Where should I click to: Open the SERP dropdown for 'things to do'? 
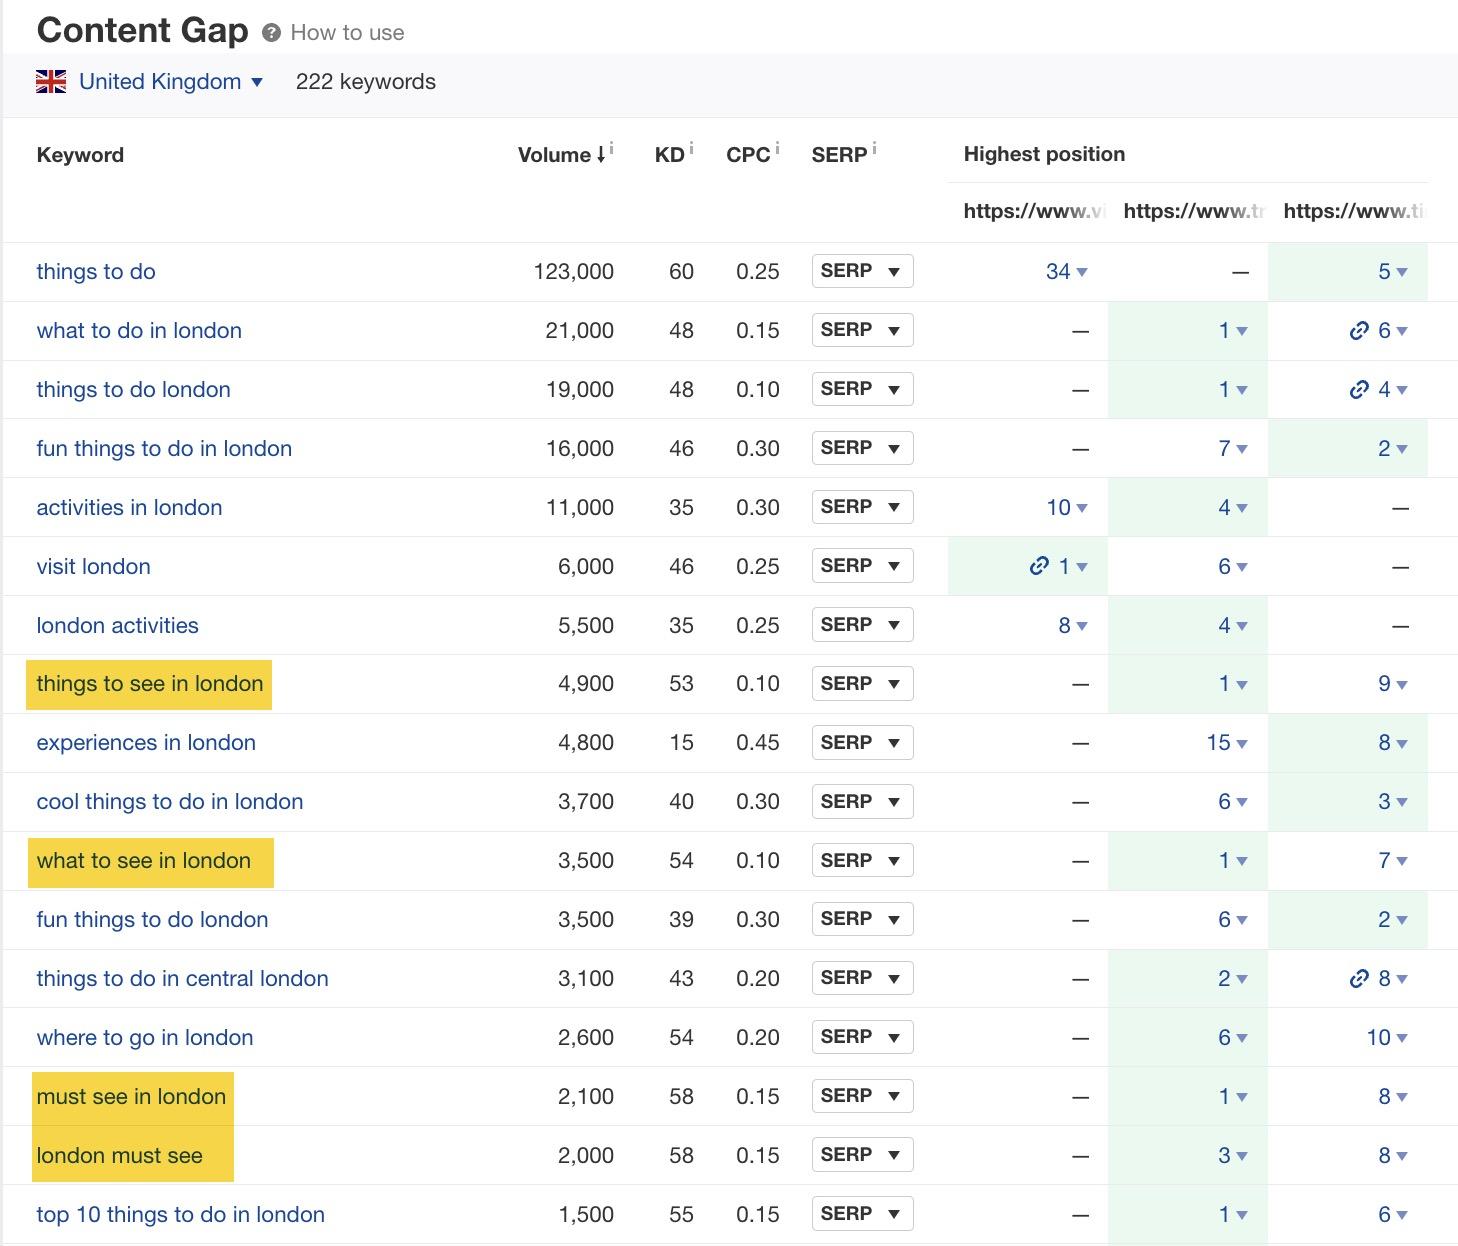coord(861,271)
